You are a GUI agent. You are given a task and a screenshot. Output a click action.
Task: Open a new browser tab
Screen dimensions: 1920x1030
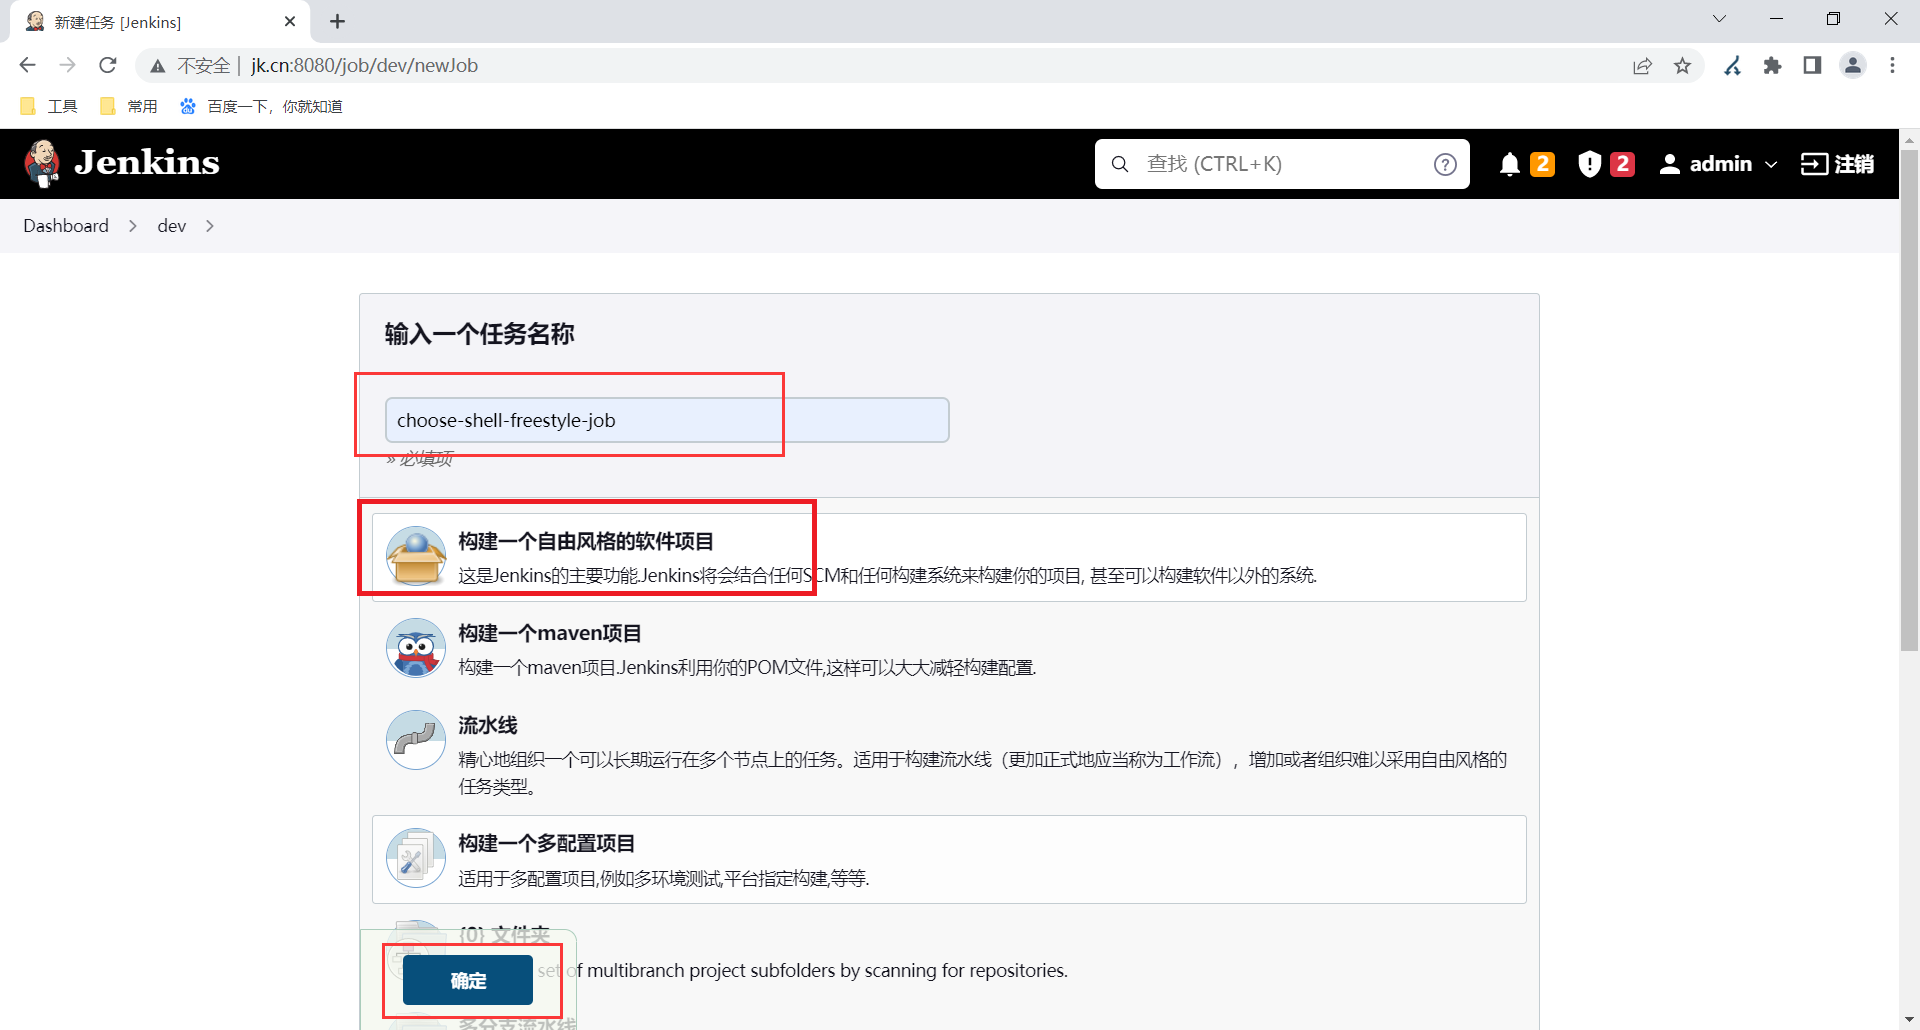(337, 21)
